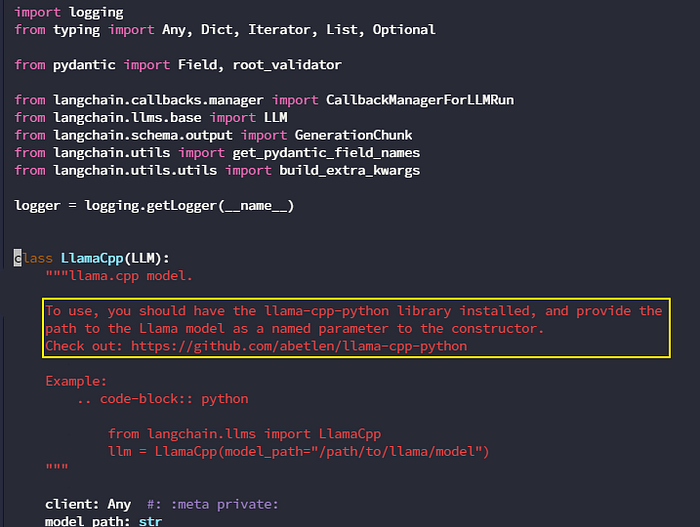This screenshot has height=527, width=700.
Task: Click the 'import logging' statement
Action: 69,12
